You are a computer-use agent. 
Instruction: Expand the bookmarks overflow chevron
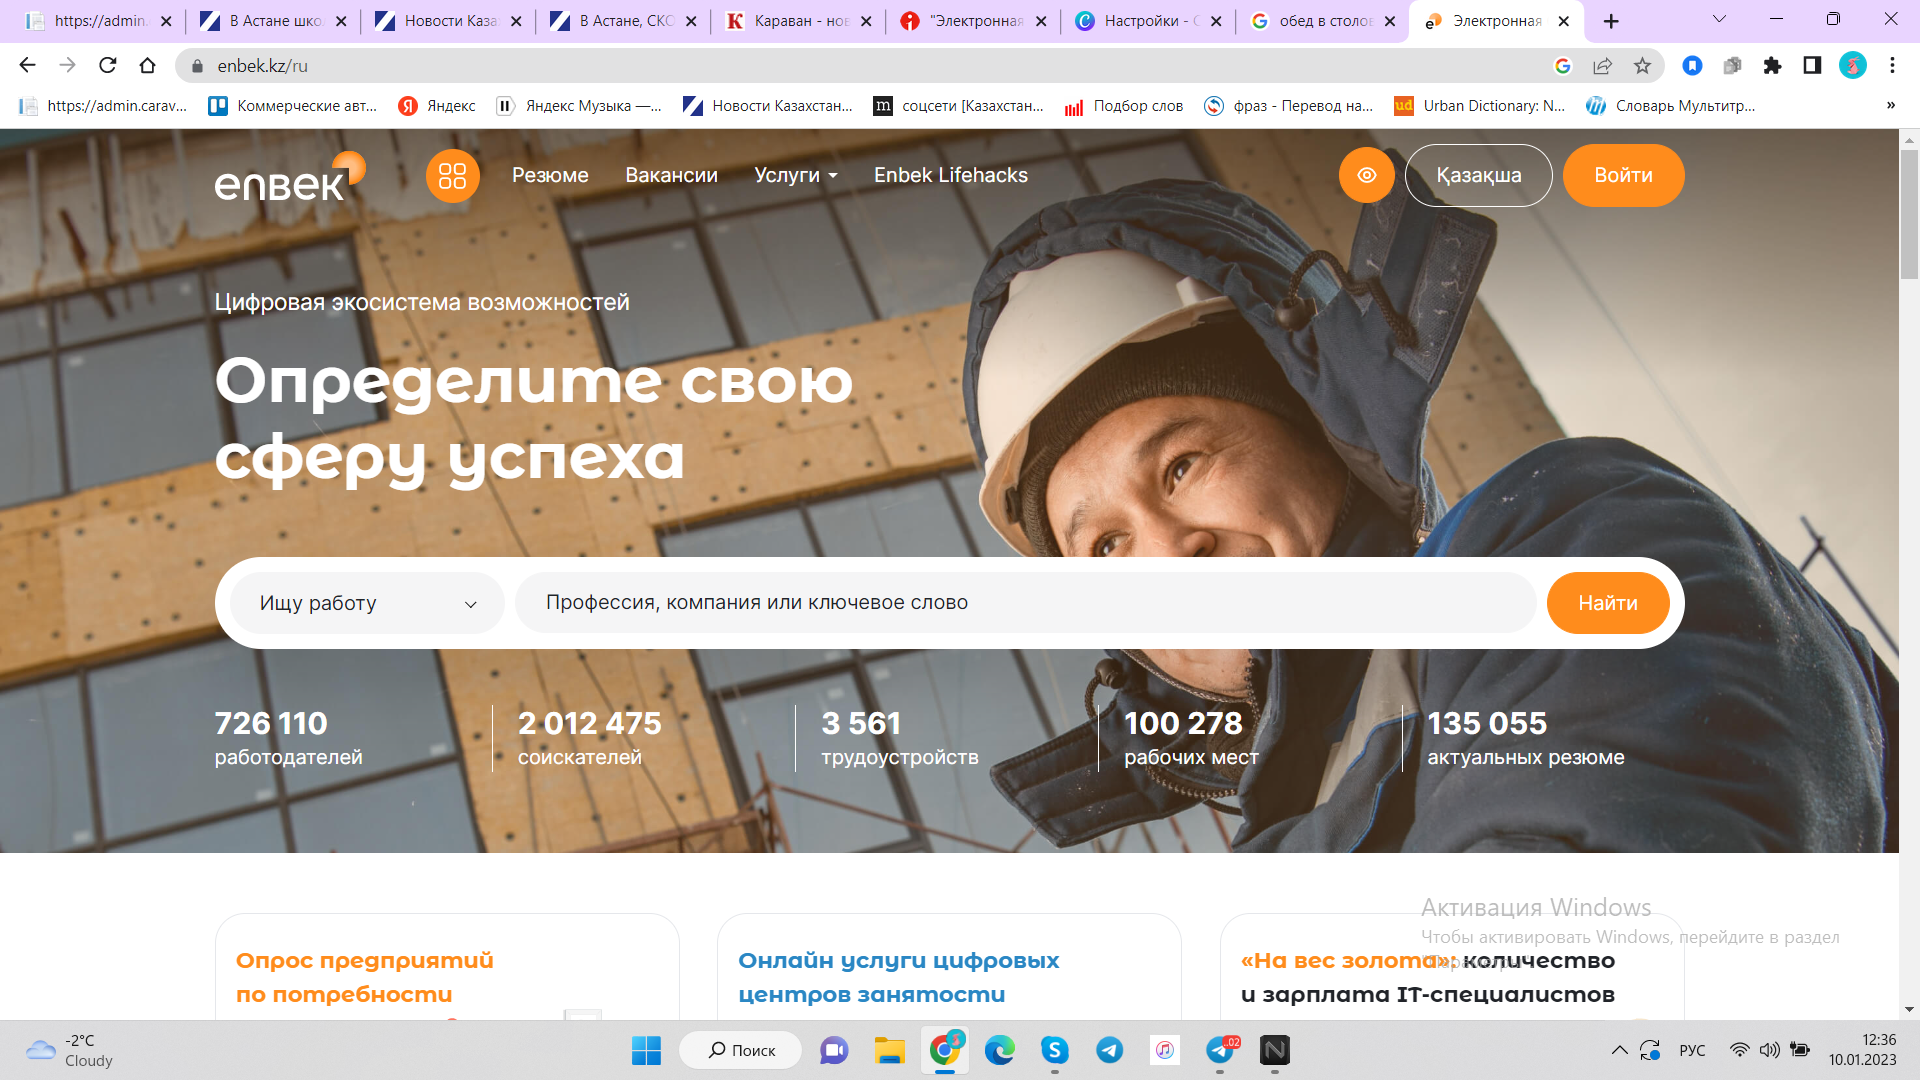(x=1890, y=106)
